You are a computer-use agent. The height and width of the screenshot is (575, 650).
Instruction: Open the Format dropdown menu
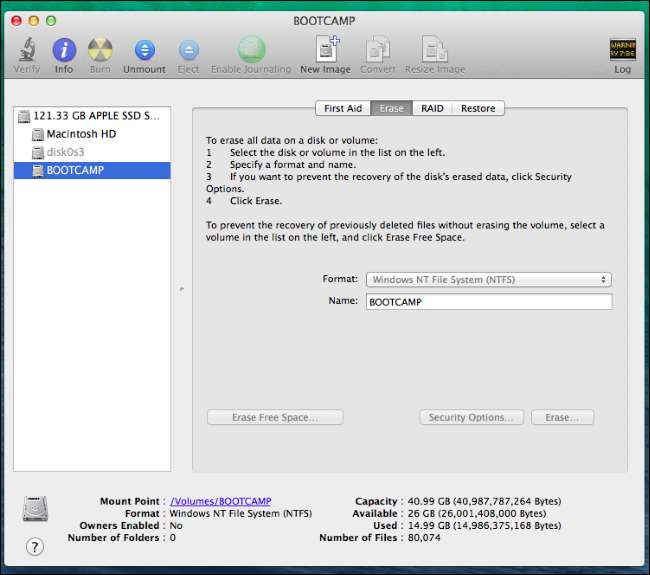click(x=489, y=280)
